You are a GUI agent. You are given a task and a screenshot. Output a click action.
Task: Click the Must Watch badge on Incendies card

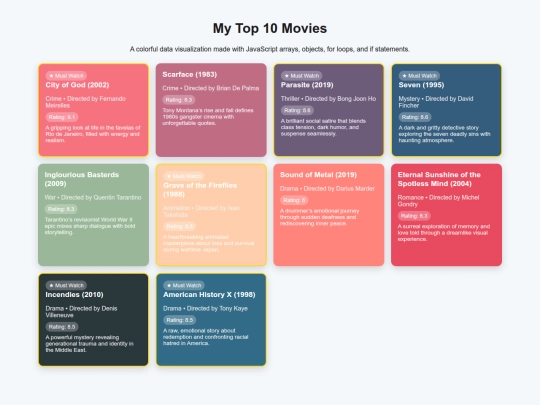point(66,285)
